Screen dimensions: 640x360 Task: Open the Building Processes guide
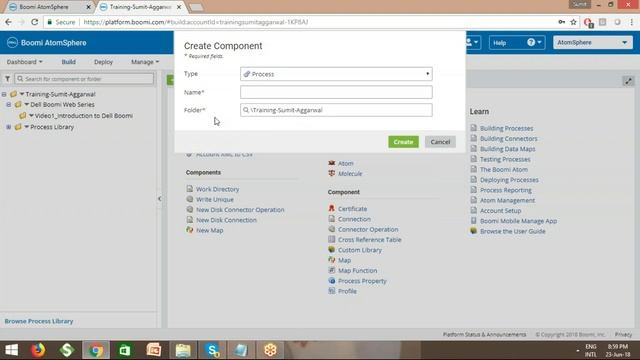506,128
